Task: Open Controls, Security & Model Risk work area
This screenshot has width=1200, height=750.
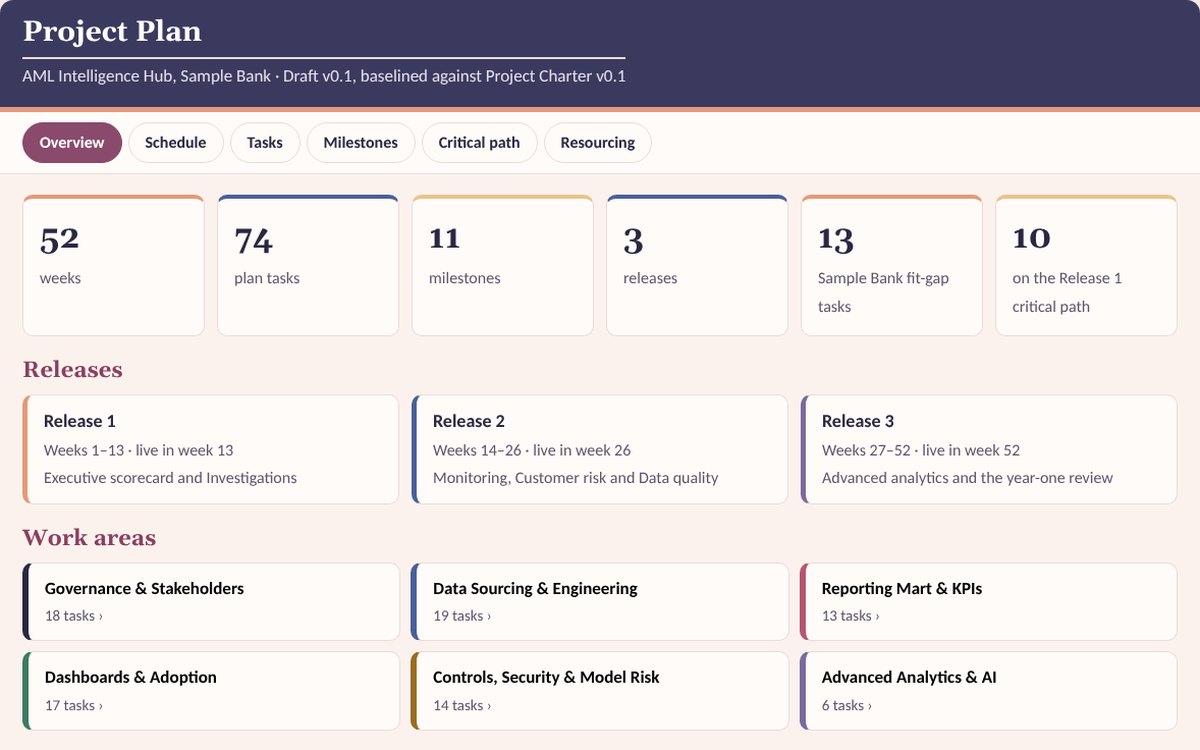Action: [x=600, y=690]
